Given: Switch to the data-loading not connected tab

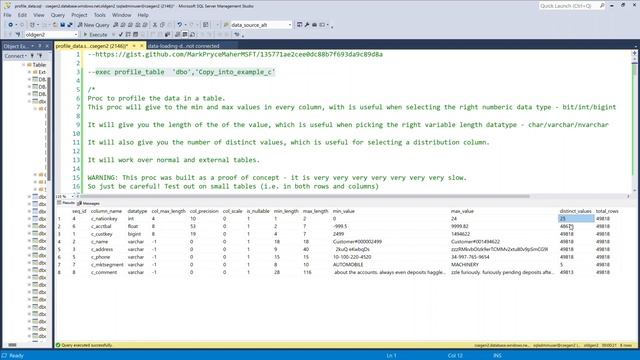Looking at the screenshot, I should [184, 46].
